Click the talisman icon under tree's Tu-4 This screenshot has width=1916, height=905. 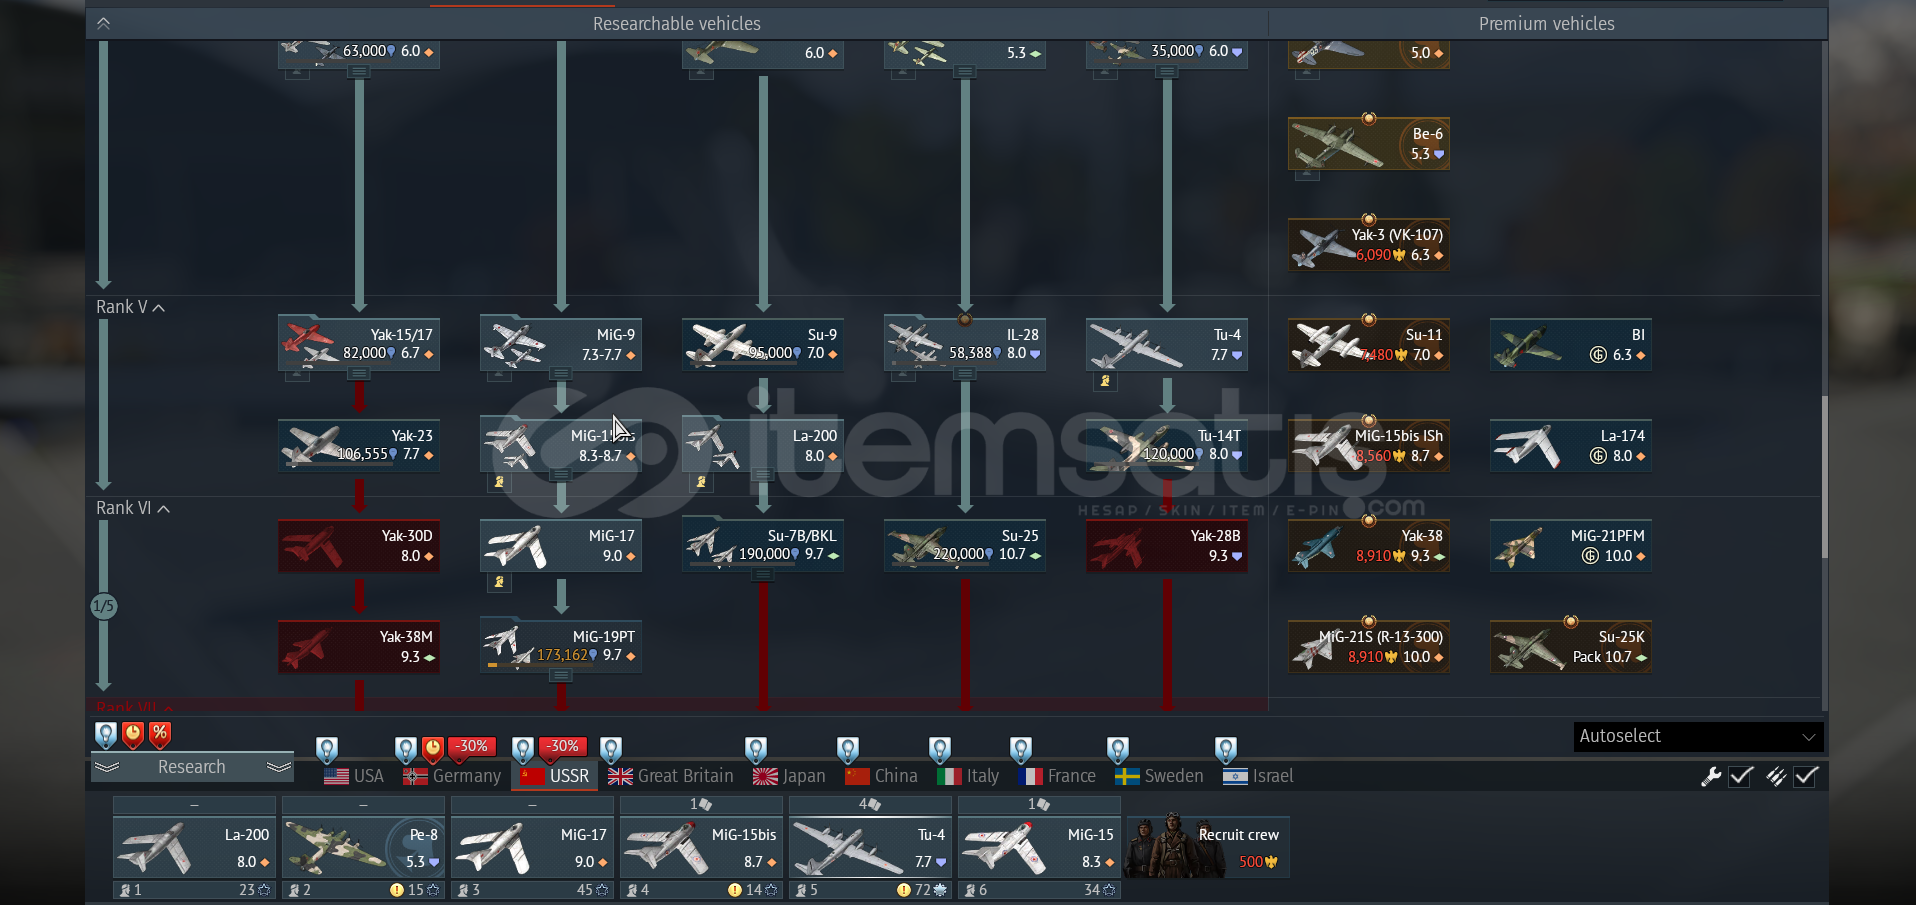(x=1105, y=381)
